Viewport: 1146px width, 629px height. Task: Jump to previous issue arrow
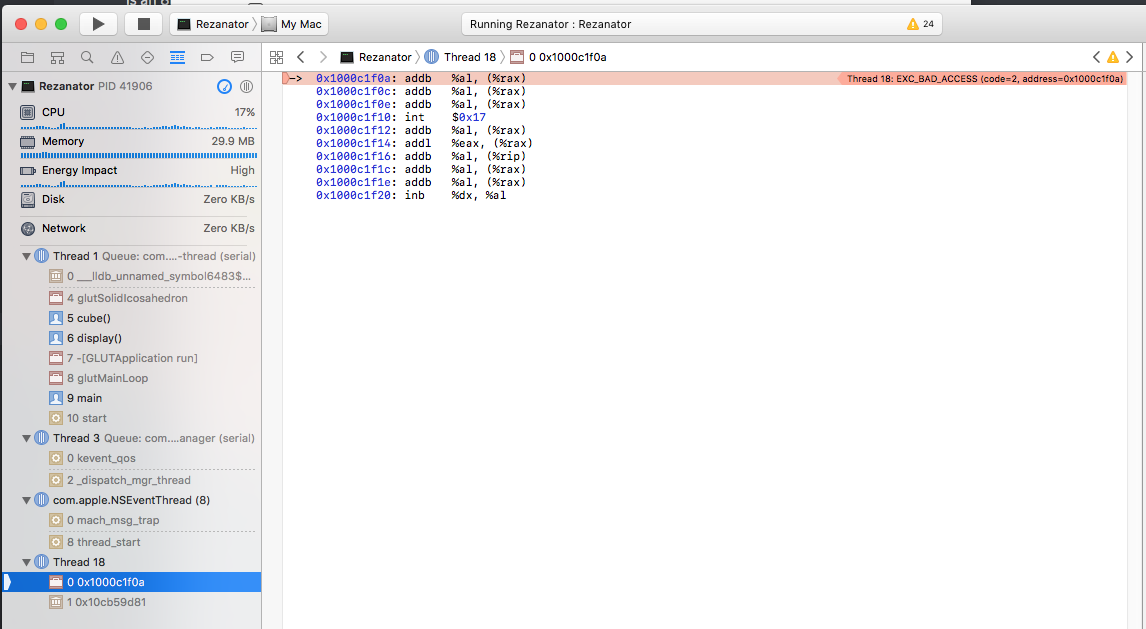[x=1096, y=57]
